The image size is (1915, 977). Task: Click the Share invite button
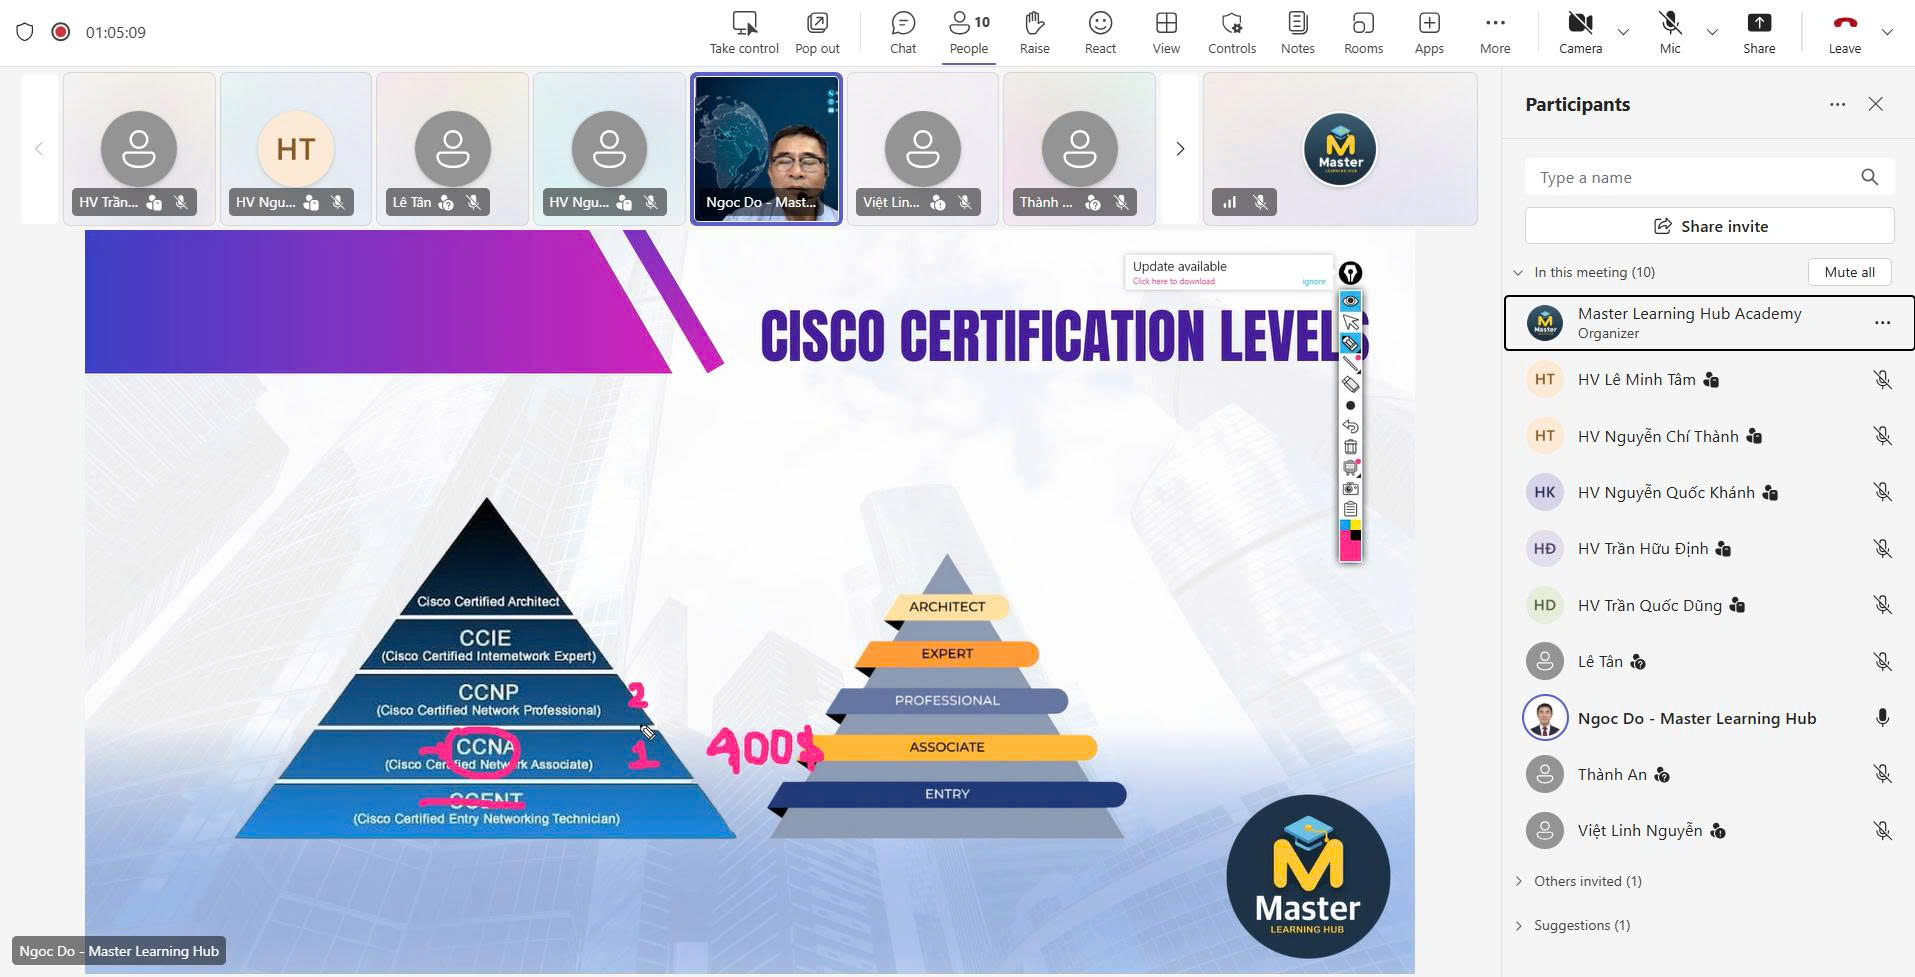coord(1709,226)
